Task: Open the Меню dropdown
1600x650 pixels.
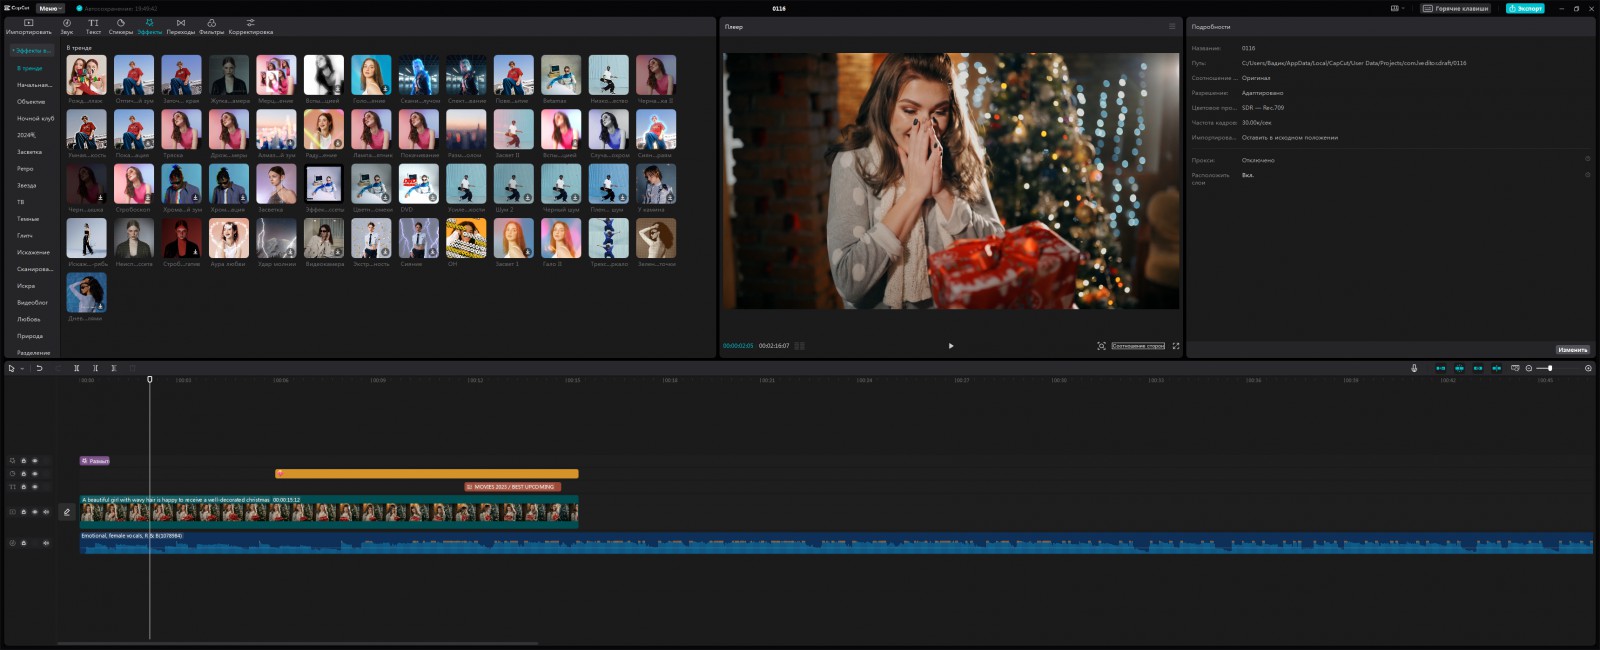Action: [x=50, y=8]
